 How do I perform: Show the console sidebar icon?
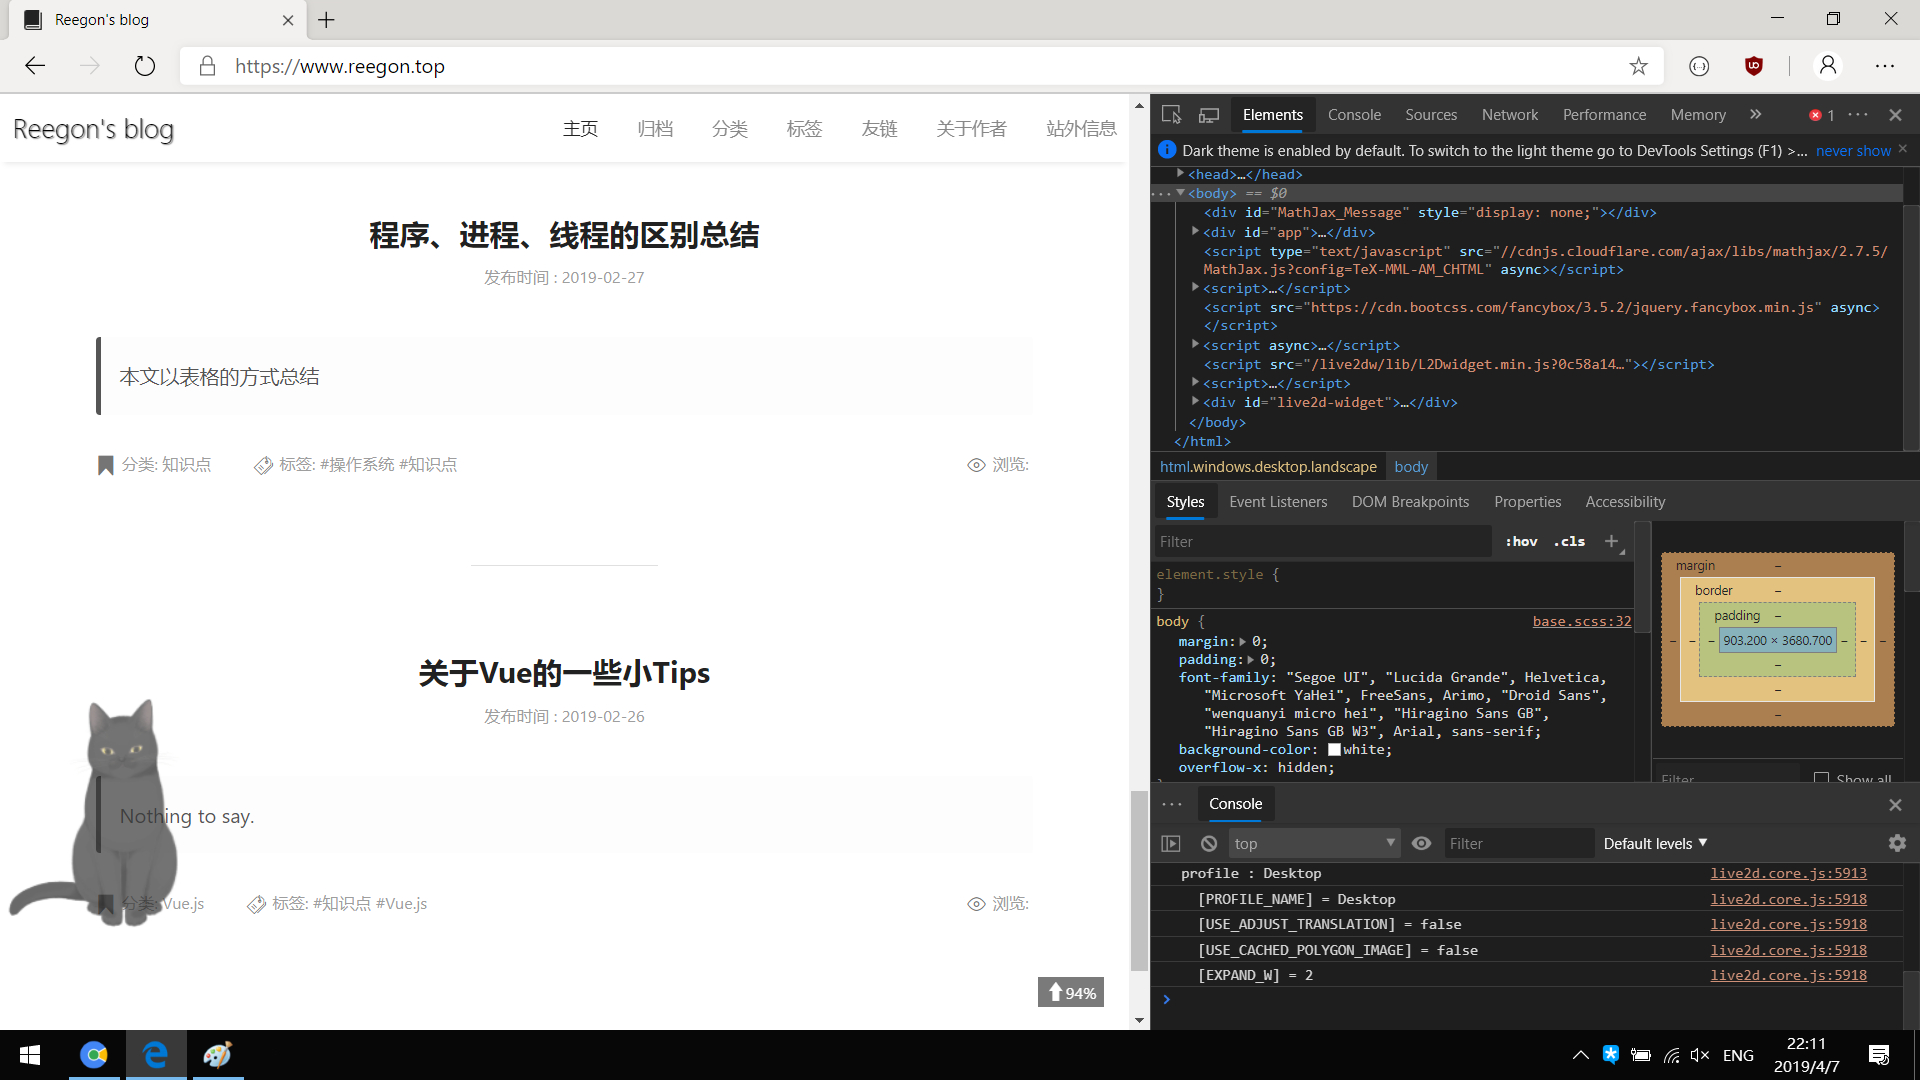[1171, 844]
